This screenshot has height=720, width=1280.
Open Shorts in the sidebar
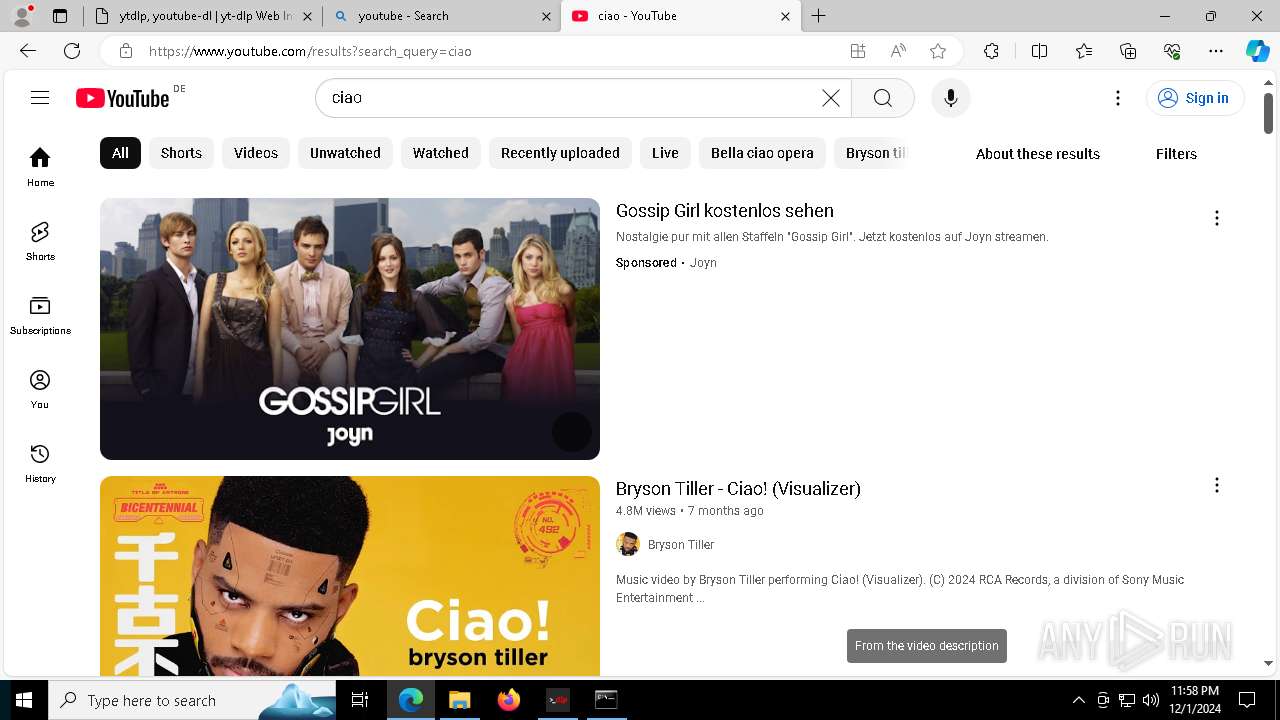pyautogui.click(x=40, y=241)
